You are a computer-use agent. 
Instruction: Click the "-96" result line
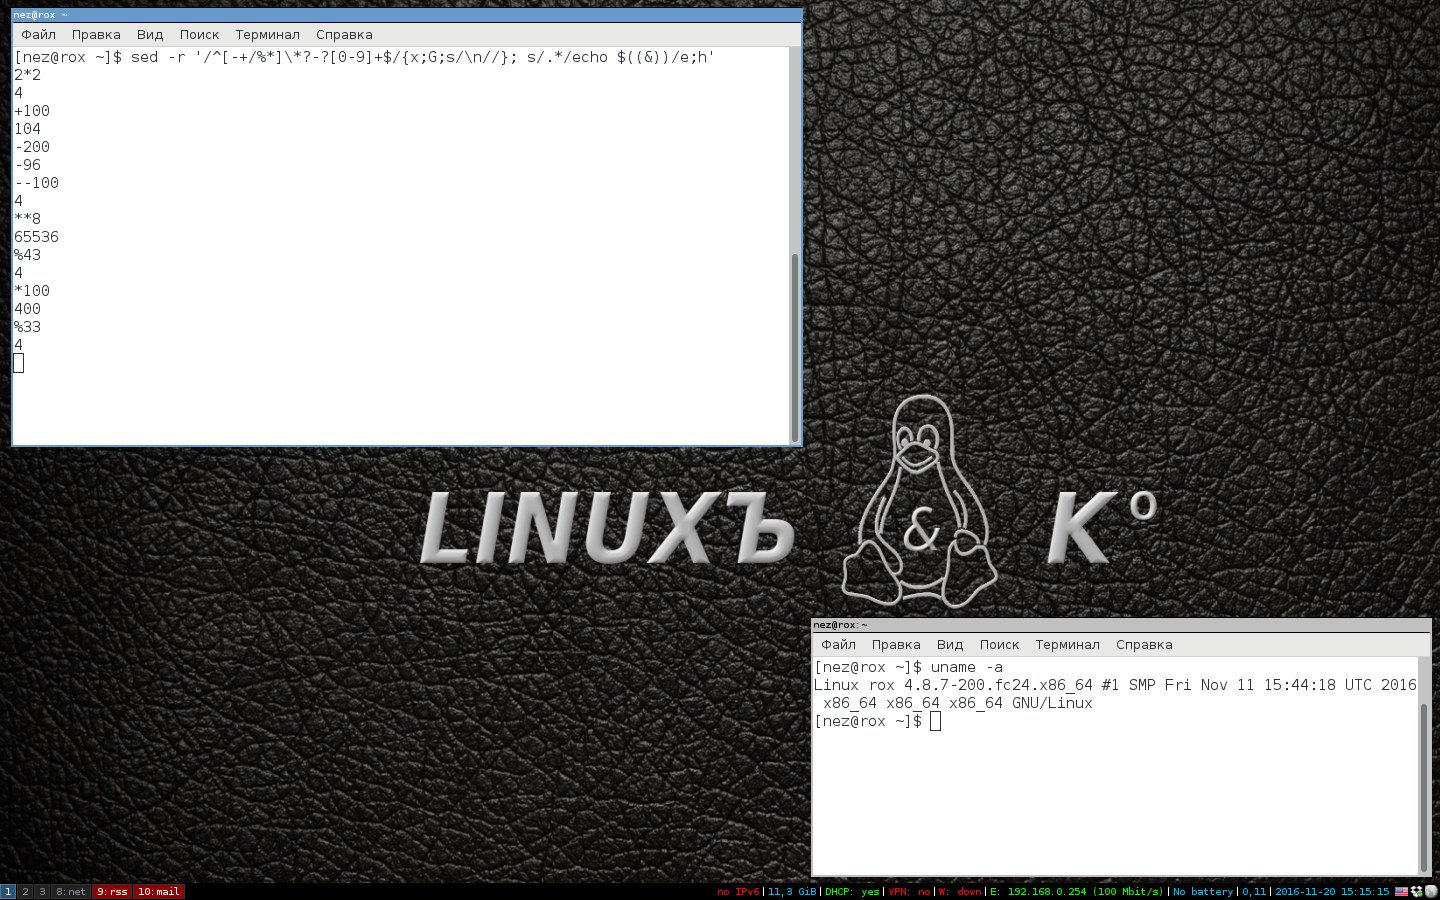pyautogui.click(x=27, y=165)
